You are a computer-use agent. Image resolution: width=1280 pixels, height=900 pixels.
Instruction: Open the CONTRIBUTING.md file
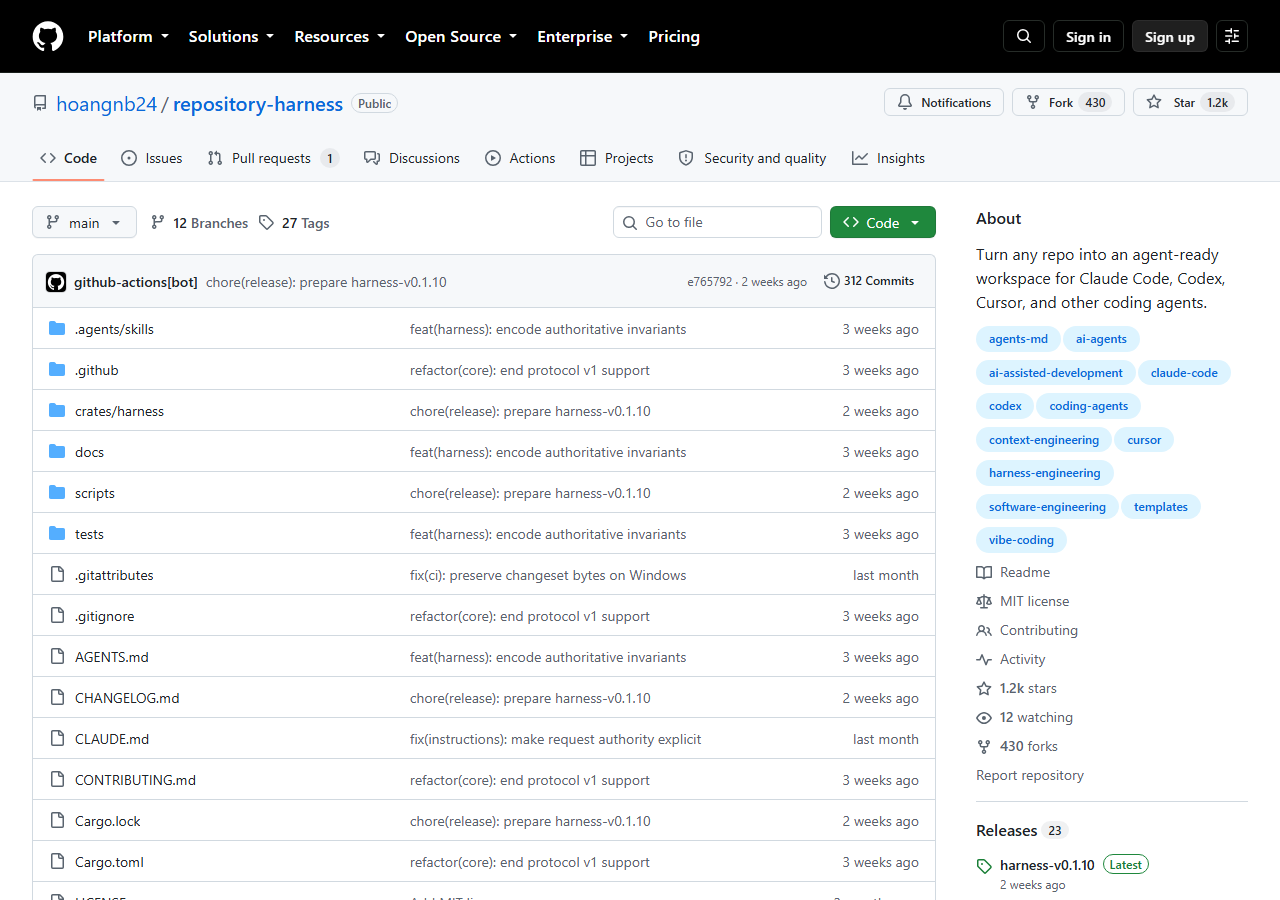pyautogui.click(x=135, y=780)
